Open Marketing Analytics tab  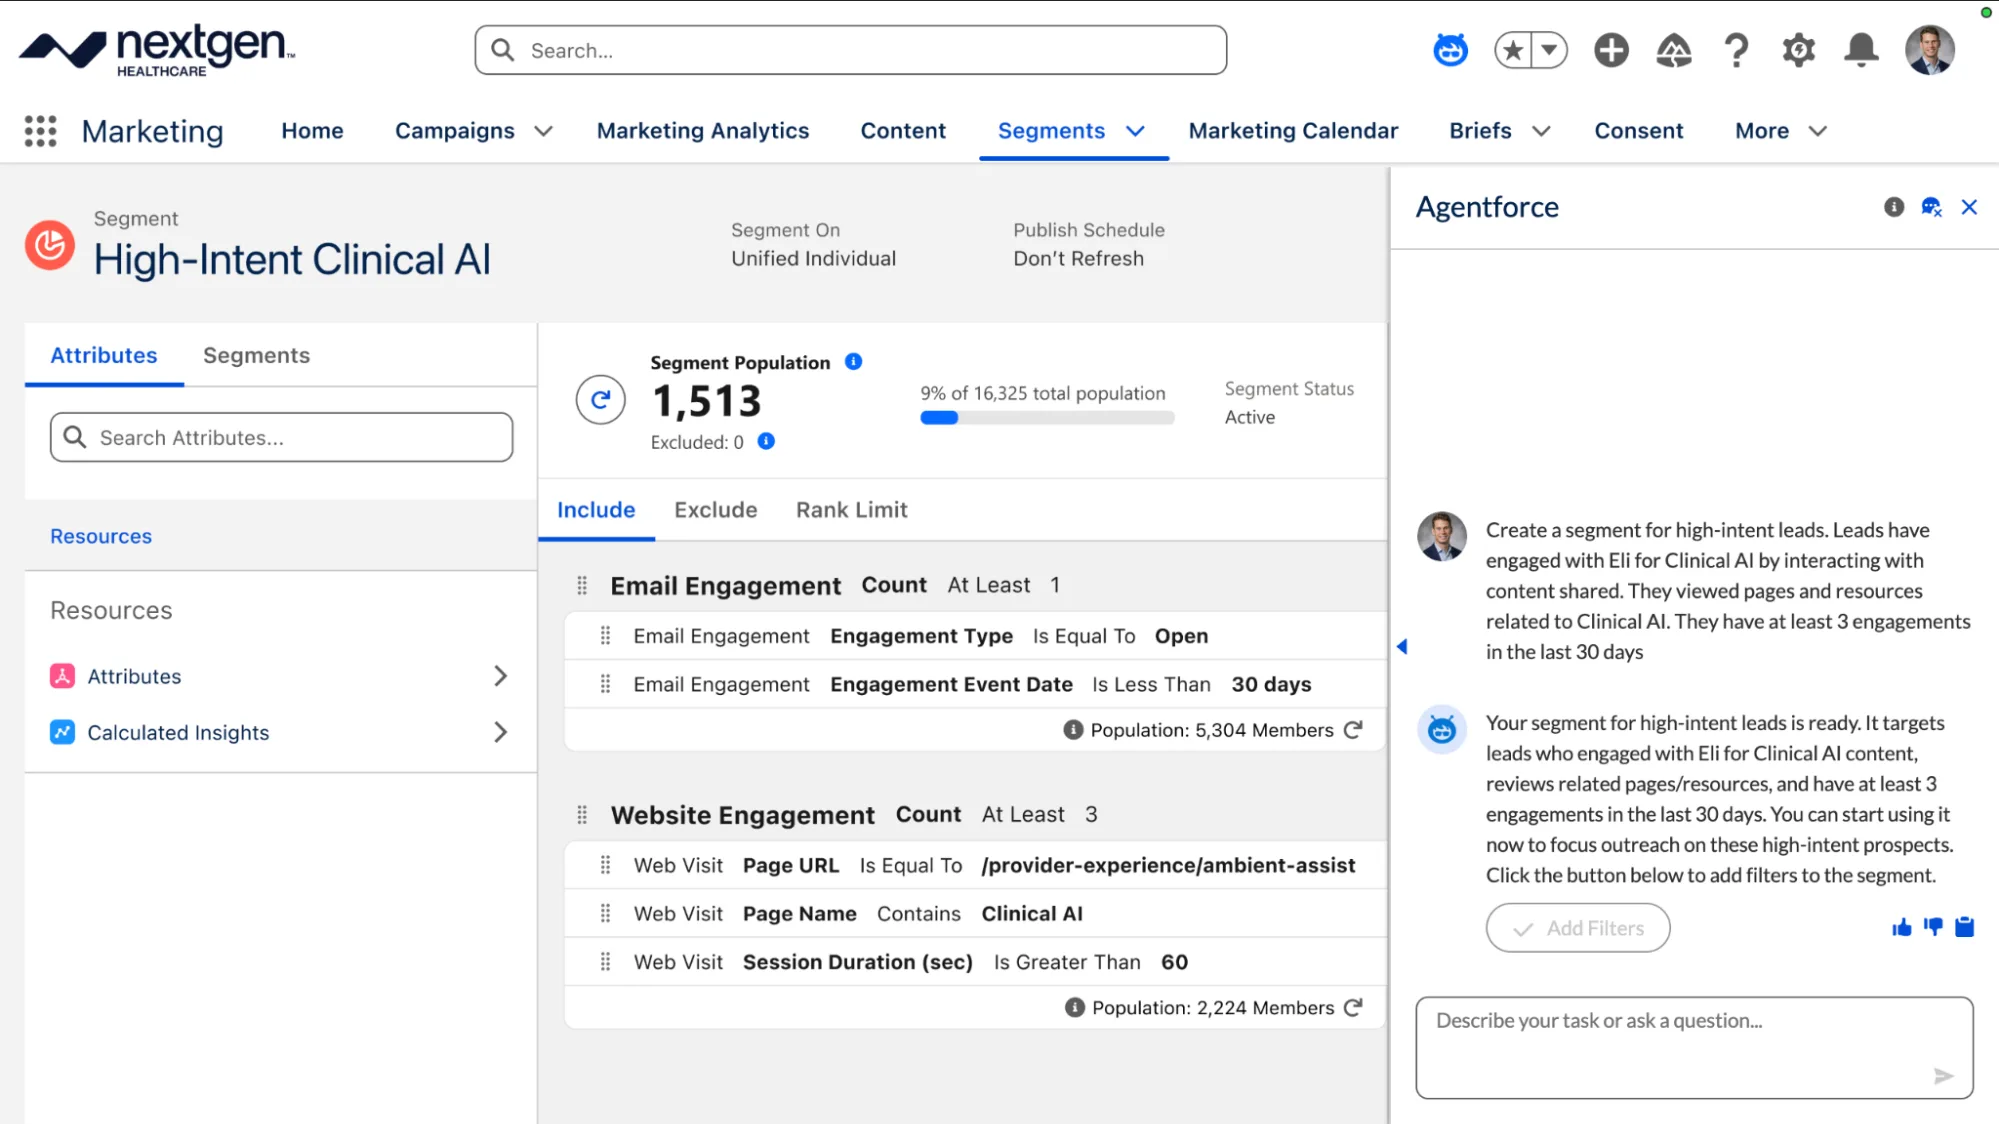tap(703, 131)
